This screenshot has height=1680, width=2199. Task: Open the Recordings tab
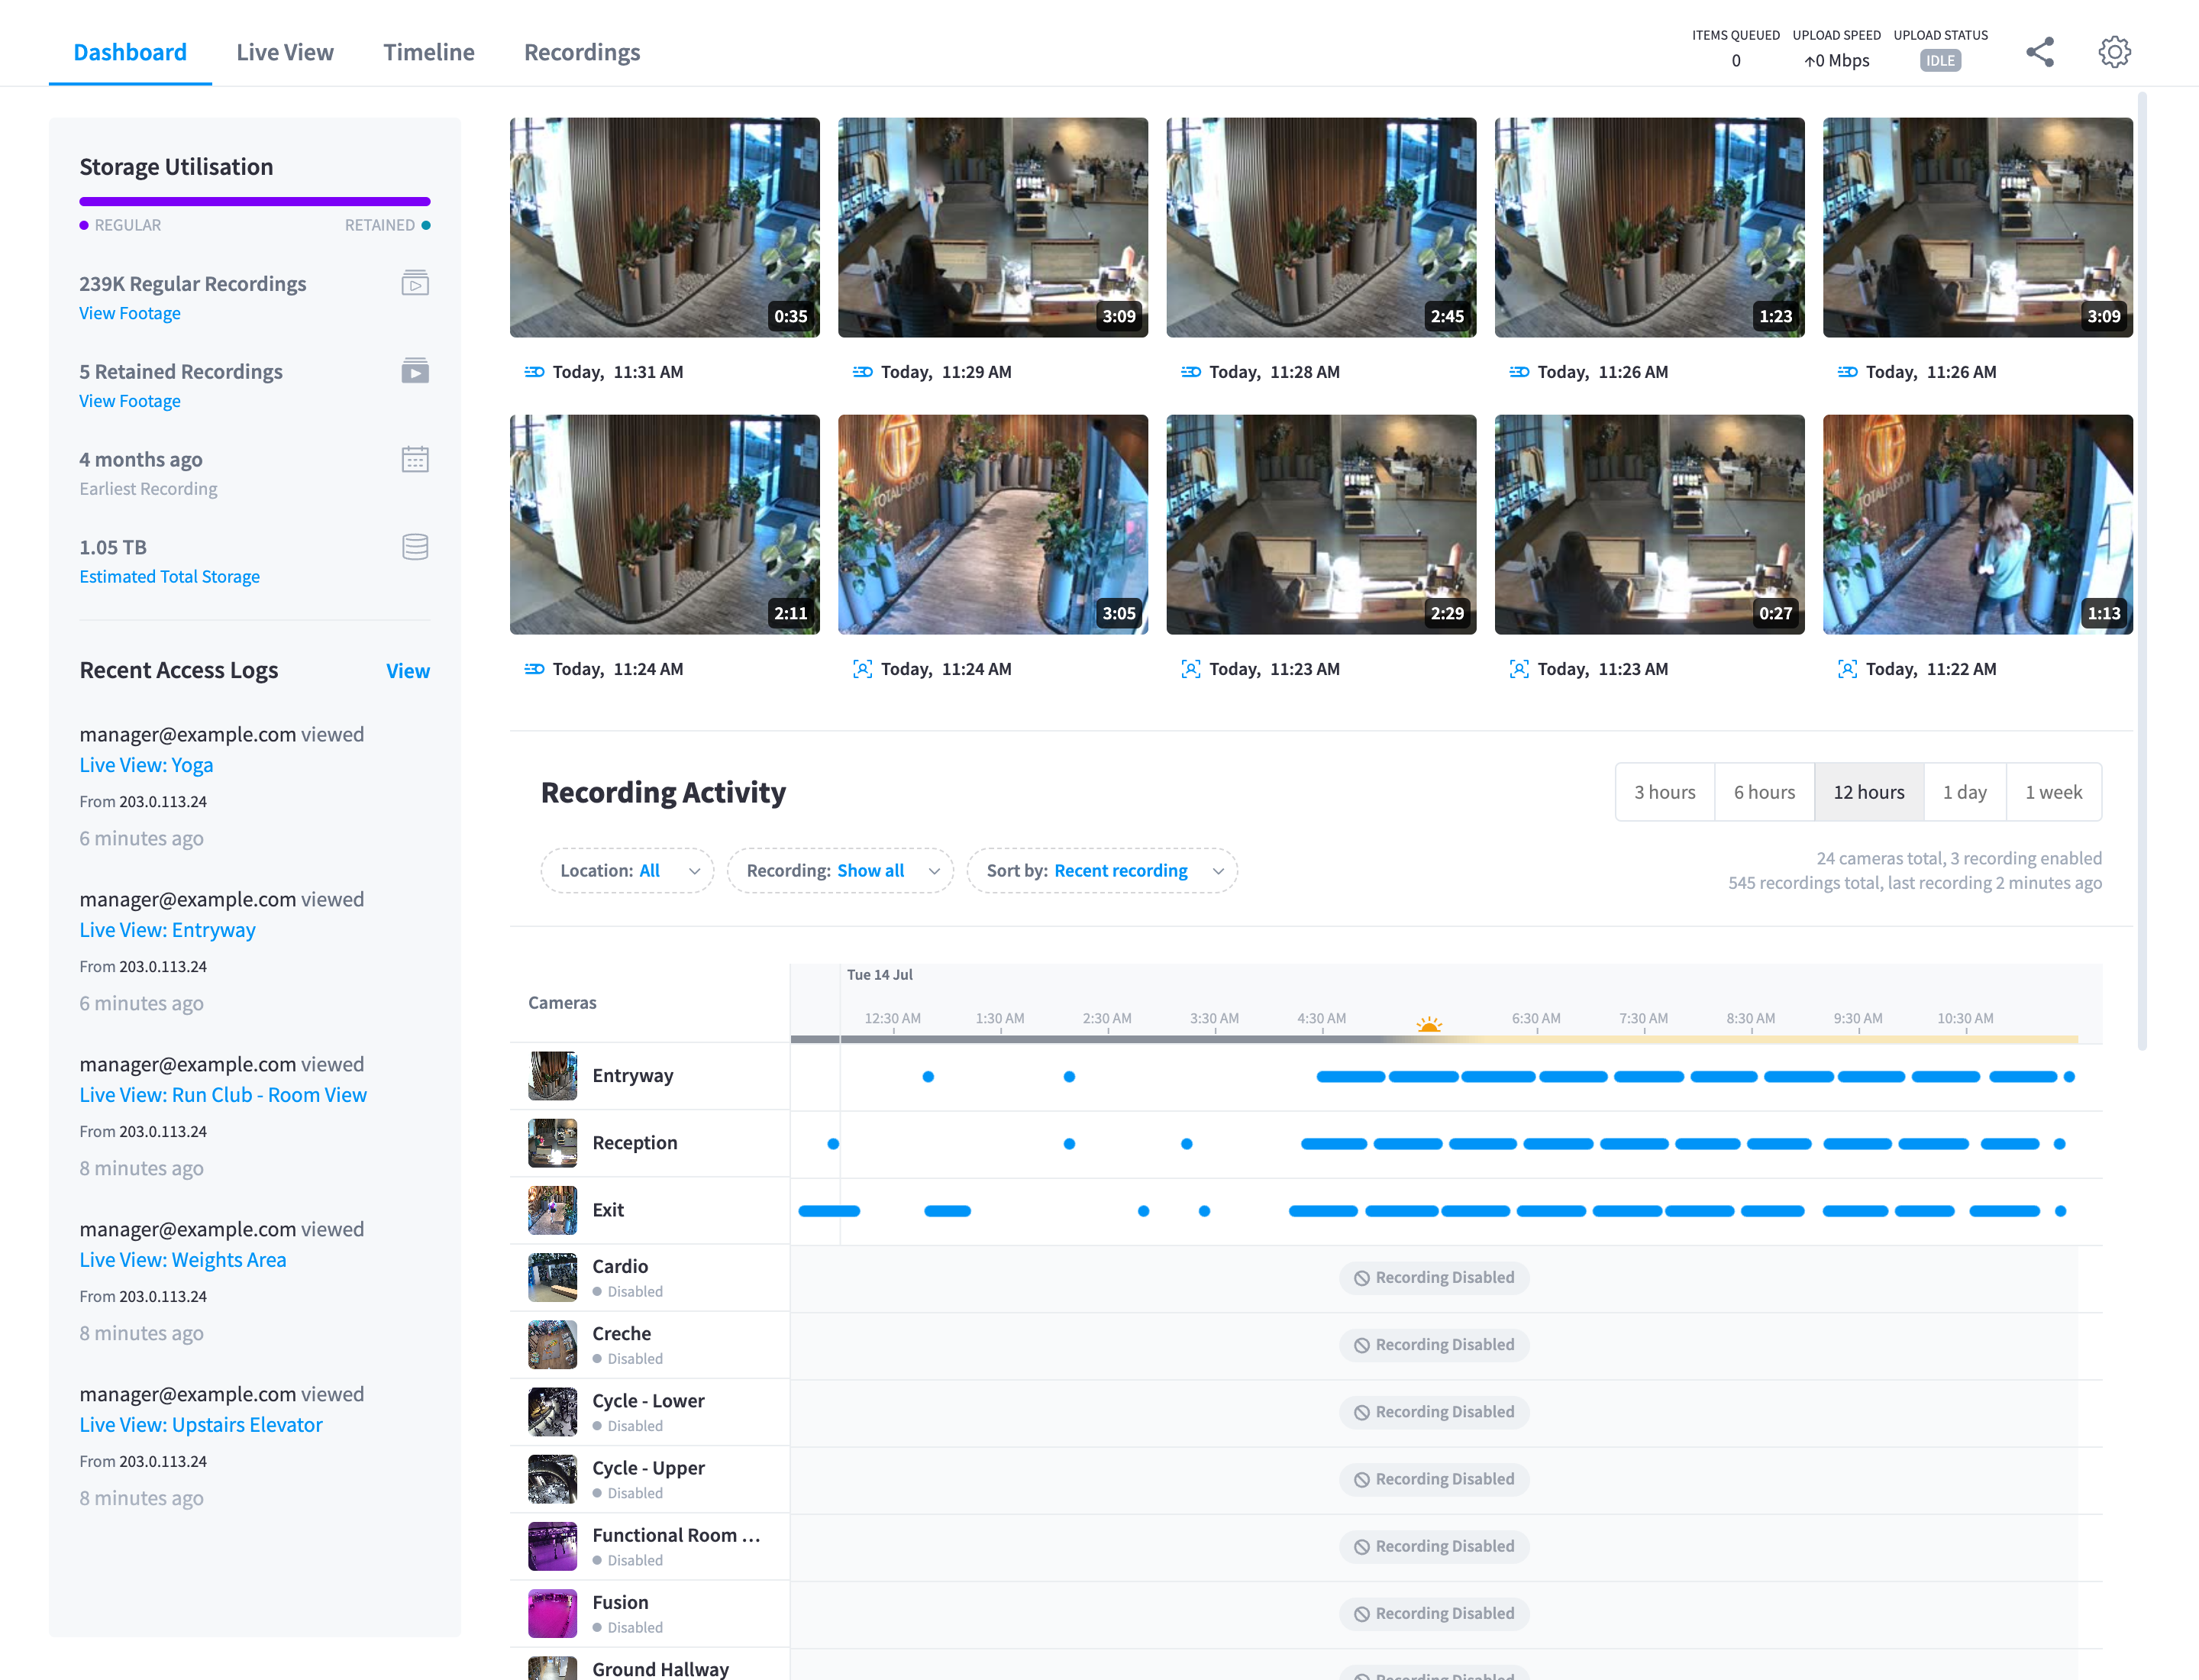point(582,52)
